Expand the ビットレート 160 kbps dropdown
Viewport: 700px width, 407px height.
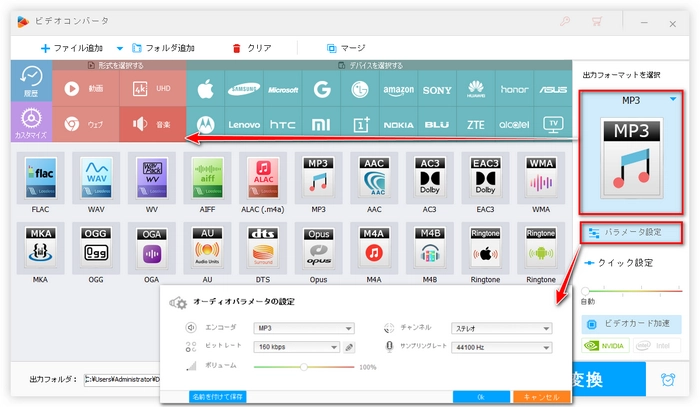click(296, 347)
